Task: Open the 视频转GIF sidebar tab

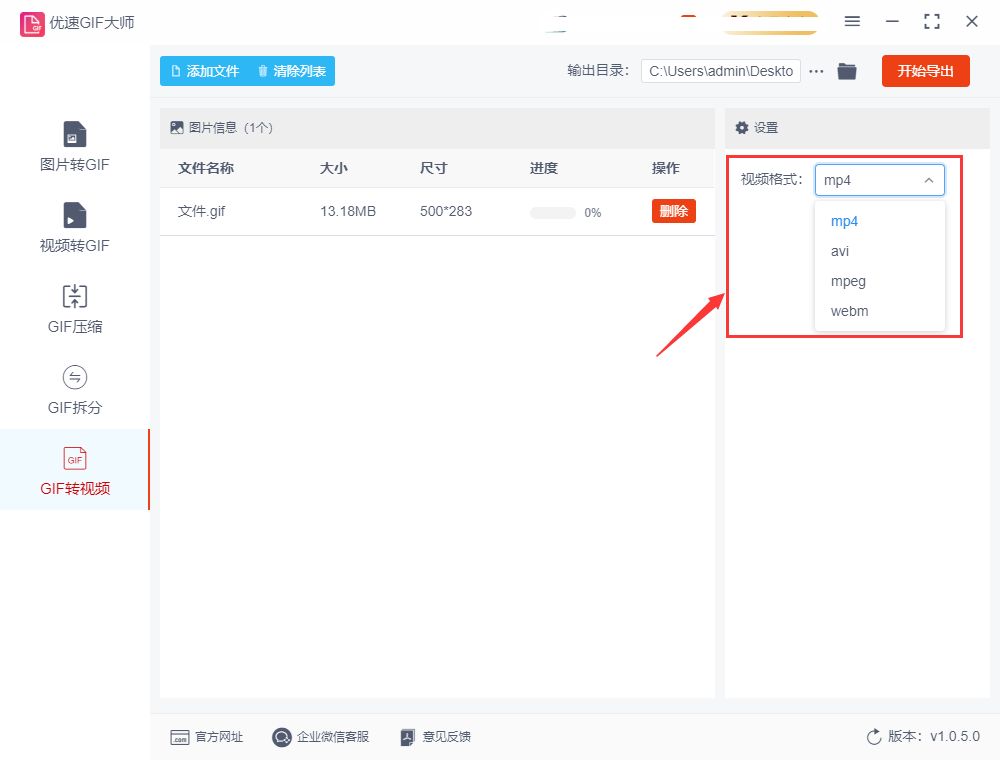Action: tap(75, 228)
